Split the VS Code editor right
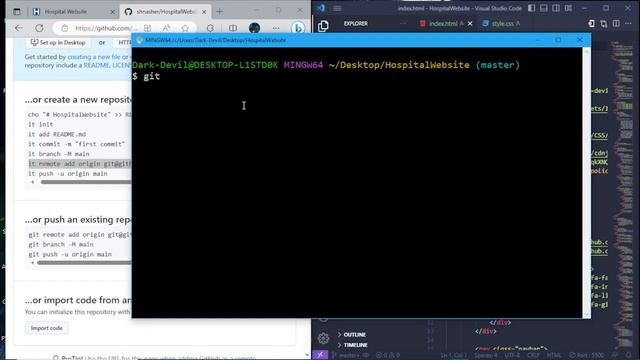 (616, 24)
